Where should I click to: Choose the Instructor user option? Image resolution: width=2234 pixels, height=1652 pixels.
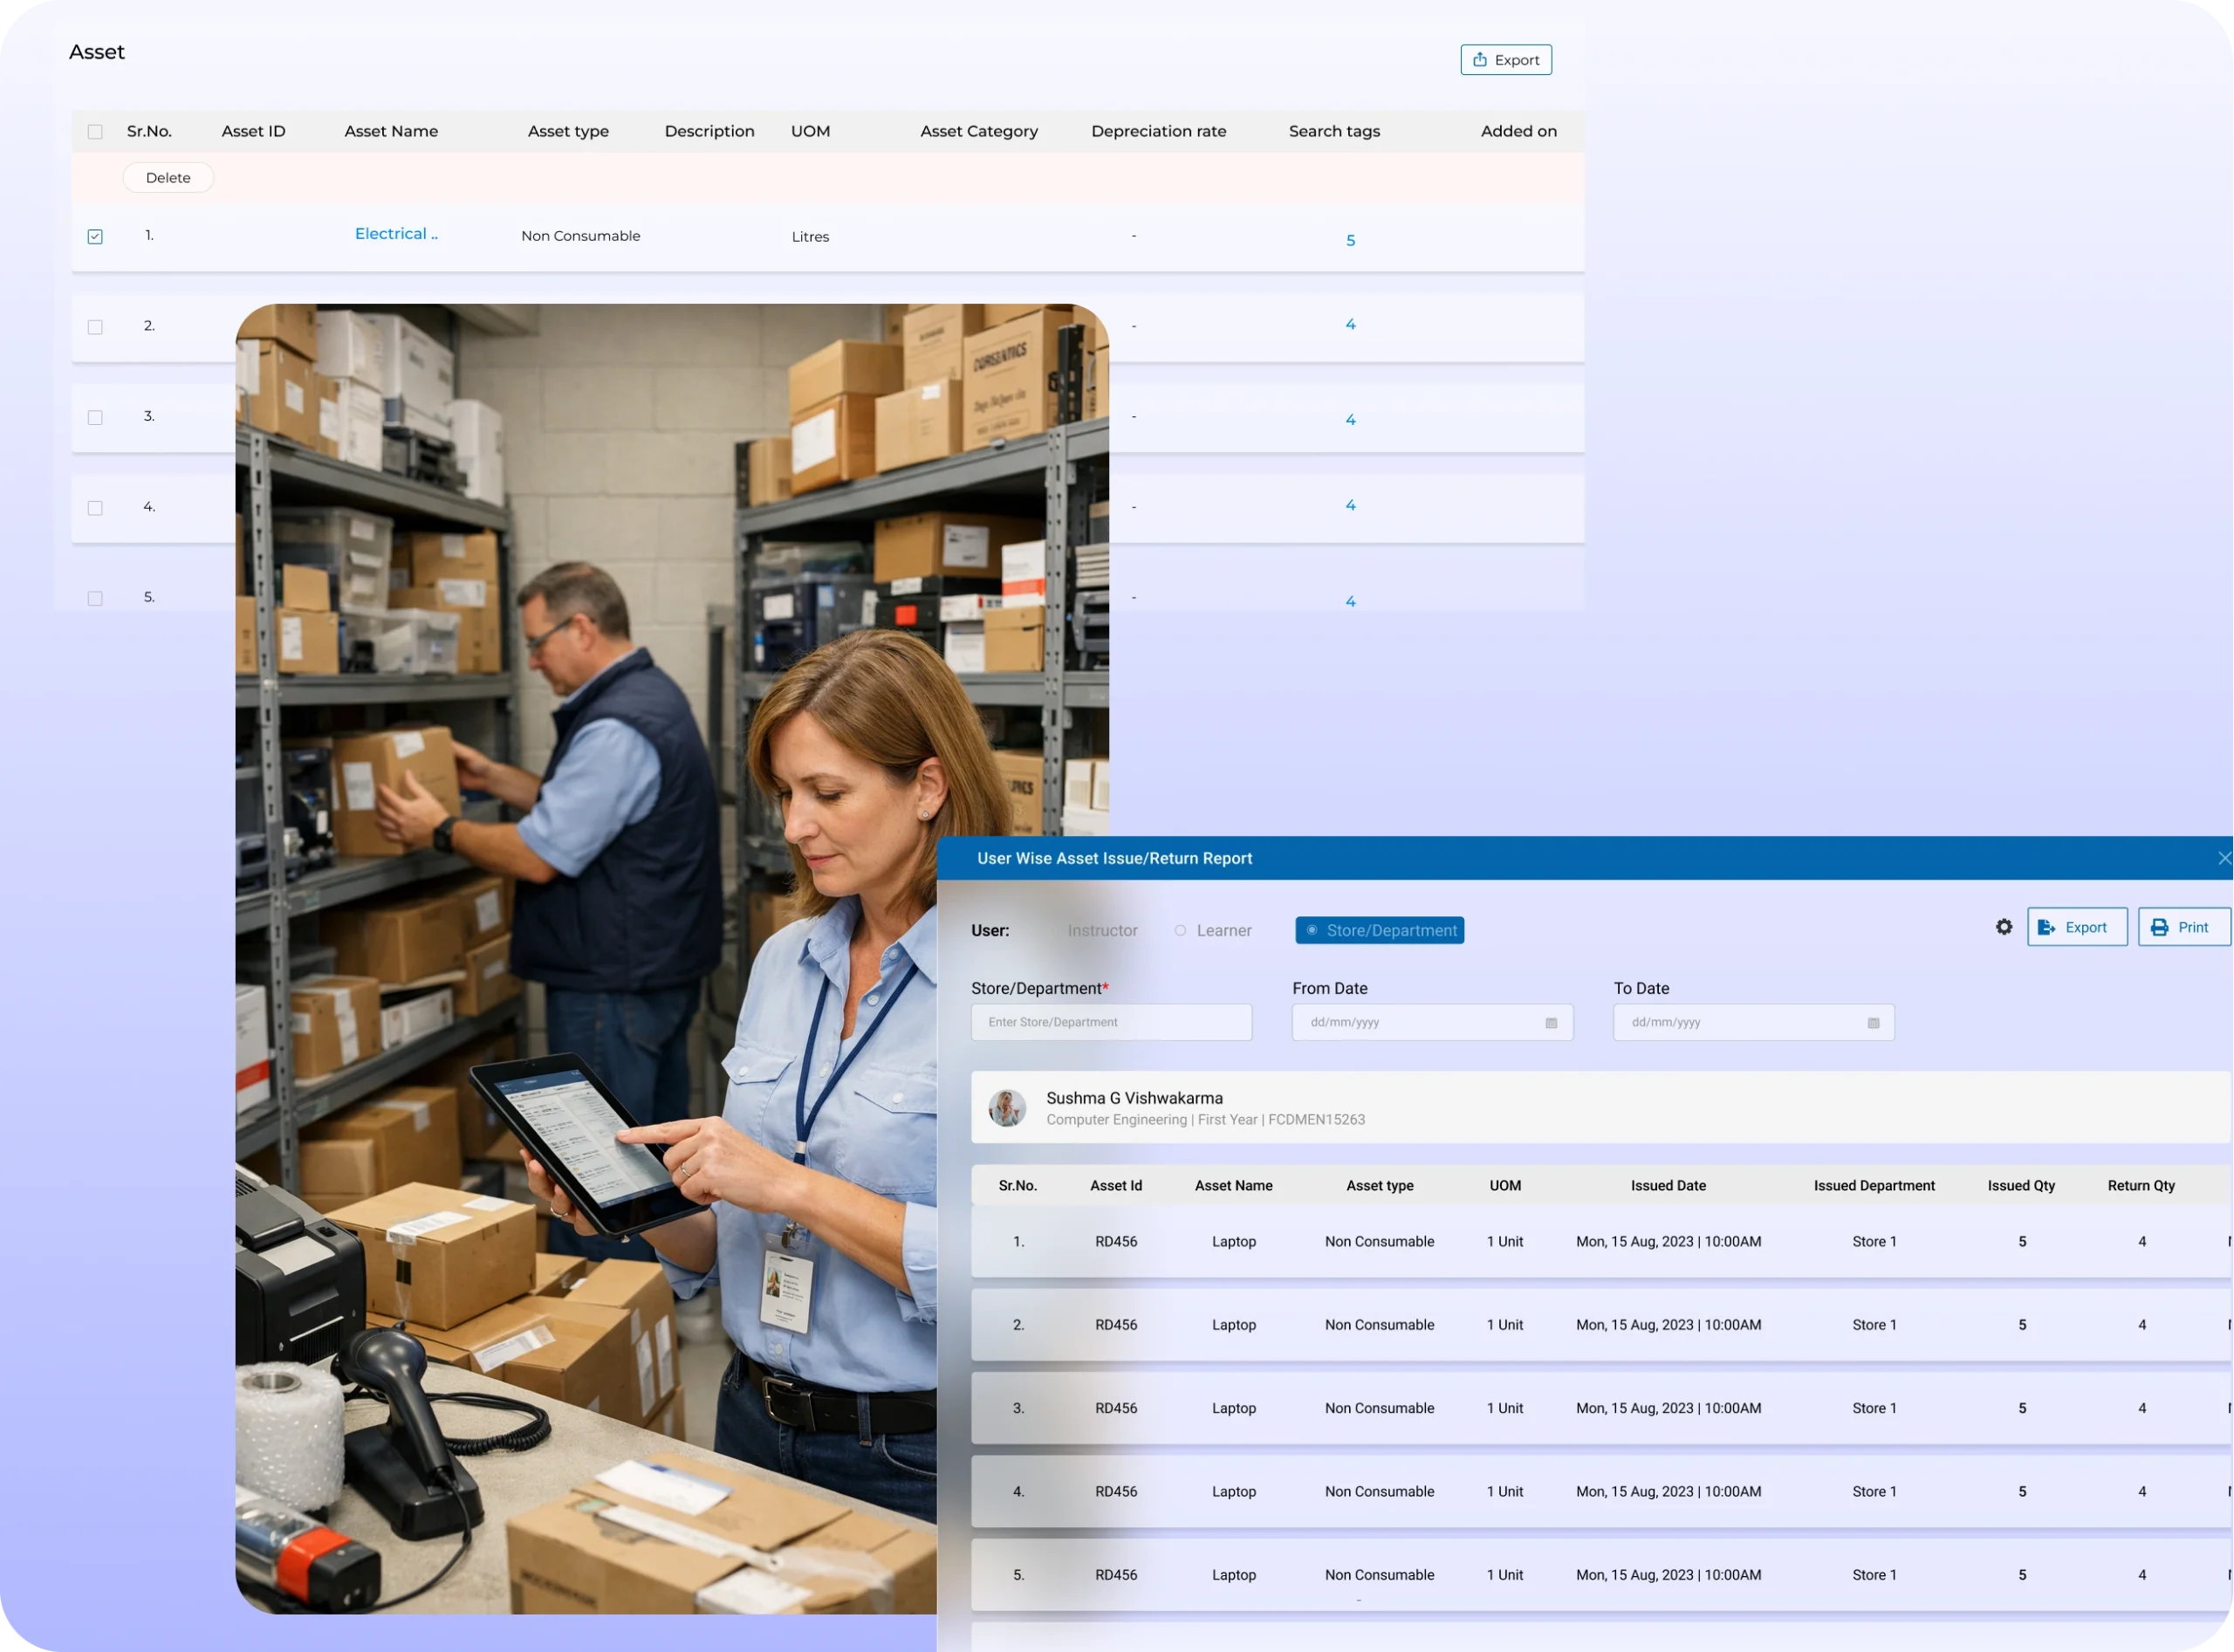coord(1101,930)
